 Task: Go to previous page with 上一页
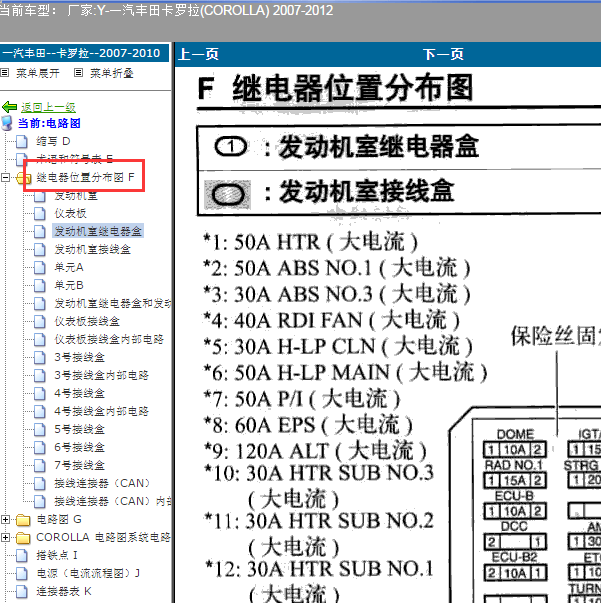pyautogui.click(x=198, y=54)
